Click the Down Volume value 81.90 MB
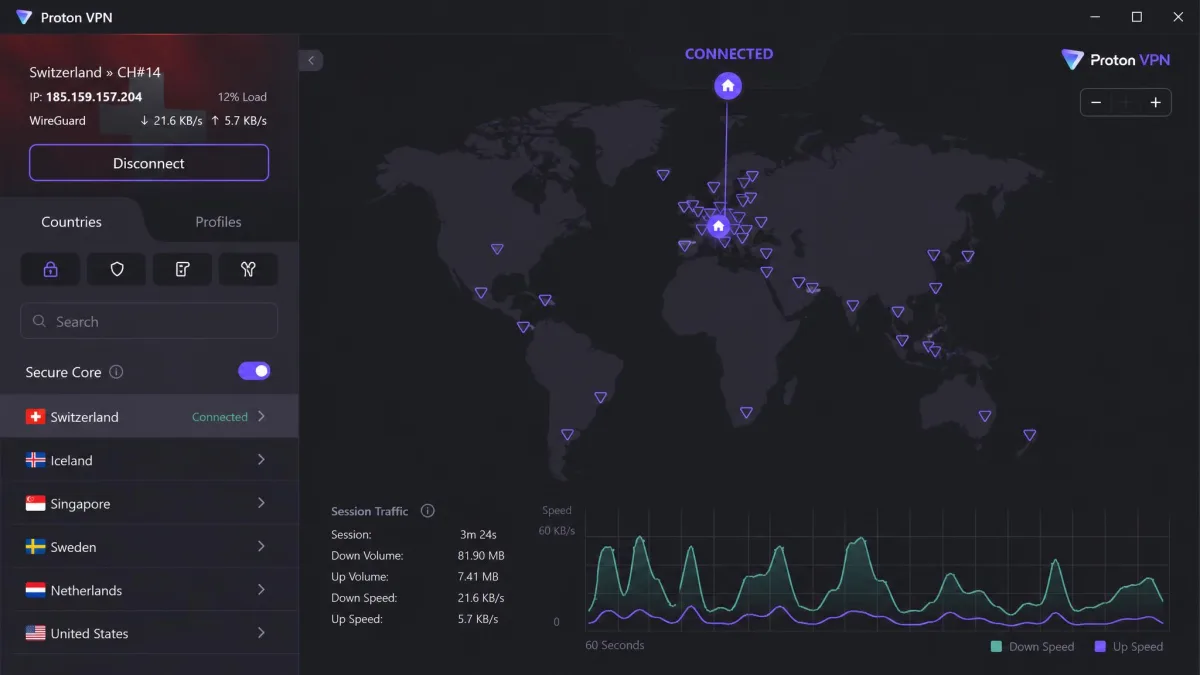1200x675 pixels. pos(482,556)
